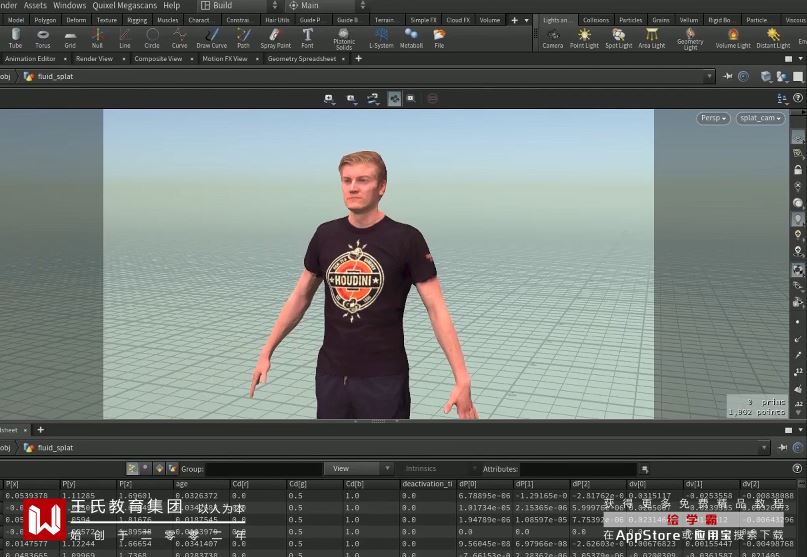Select the Font tool
Image resolution: width=807 pixels, height=557 pixels.
pyautogui.click(x=307, y=39)
